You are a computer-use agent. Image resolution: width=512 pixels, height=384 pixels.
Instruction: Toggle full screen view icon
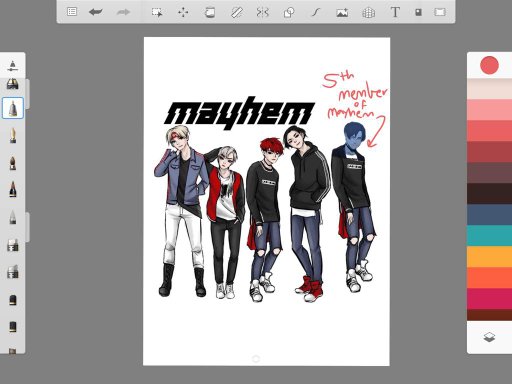[440, 12]
